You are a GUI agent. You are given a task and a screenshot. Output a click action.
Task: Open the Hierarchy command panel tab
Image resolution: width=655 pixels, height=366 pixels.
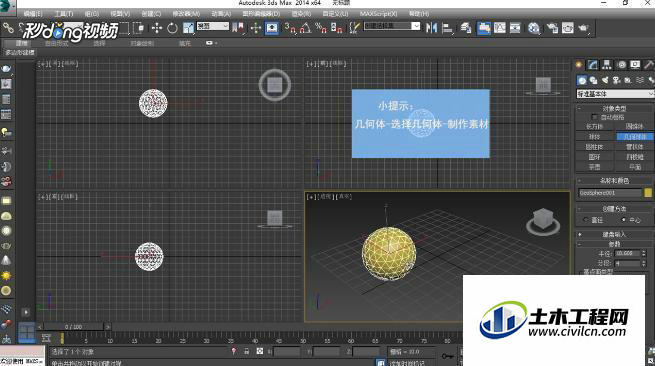[607, 64]
